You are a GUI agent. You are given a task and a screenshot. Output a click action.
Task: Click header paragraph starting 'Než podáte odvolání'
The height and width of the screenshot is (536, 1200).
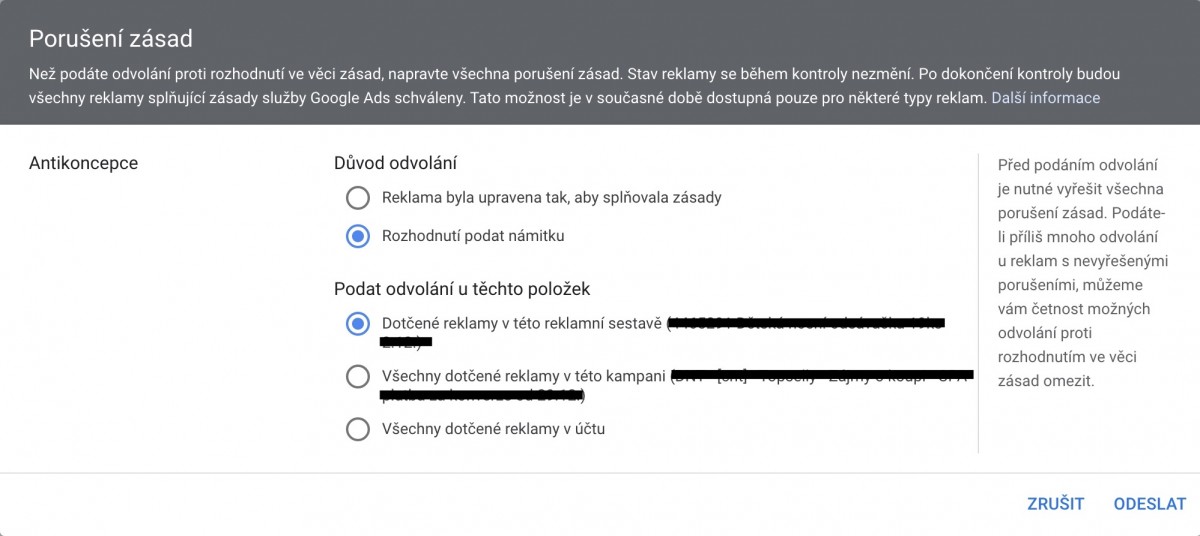tap(500, 86)
